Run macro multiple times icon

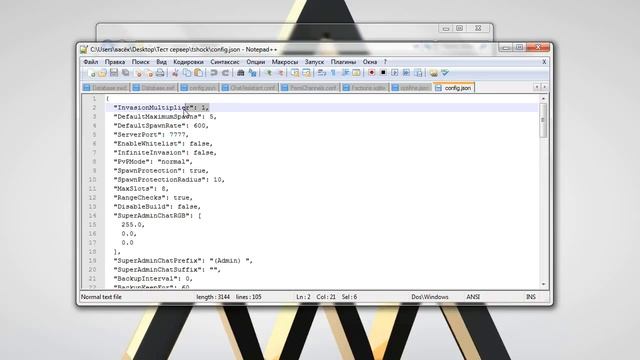406,73
